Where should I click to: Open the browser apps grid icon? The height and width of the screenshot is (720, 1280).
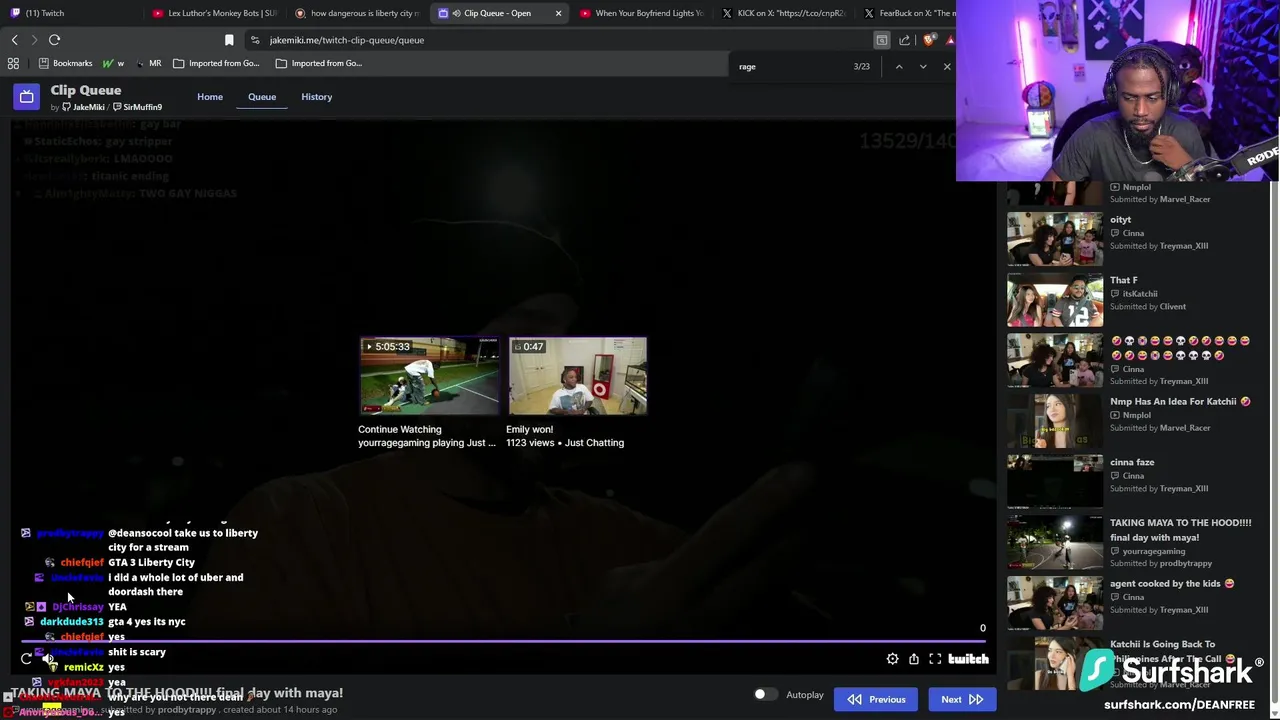pos(13,63)
